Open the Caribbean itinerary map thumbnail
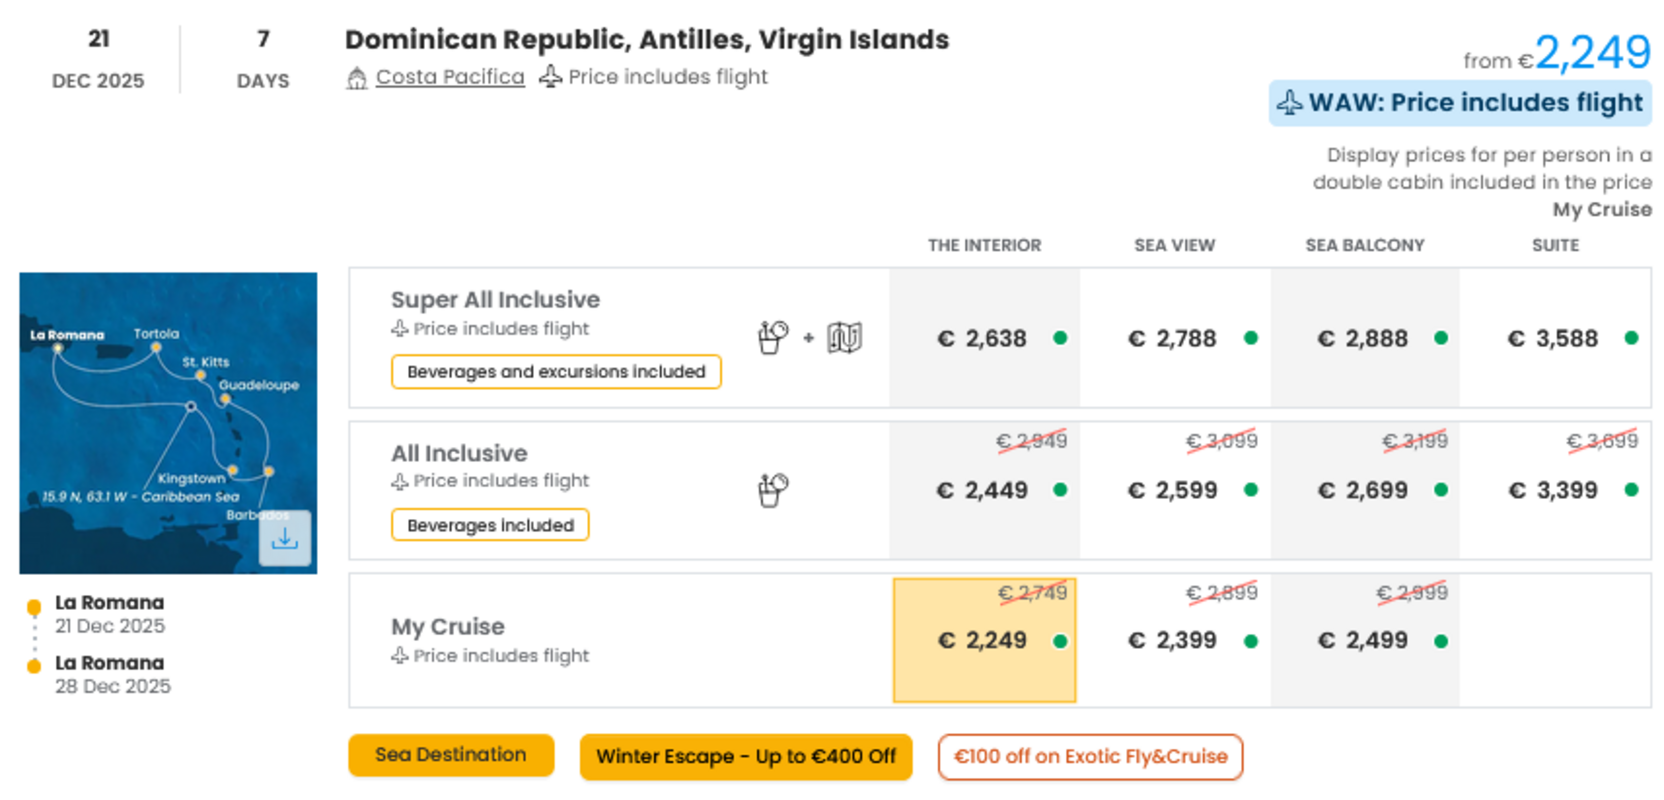The width and height of the screenshot is (1664, 800). point(168,423)
